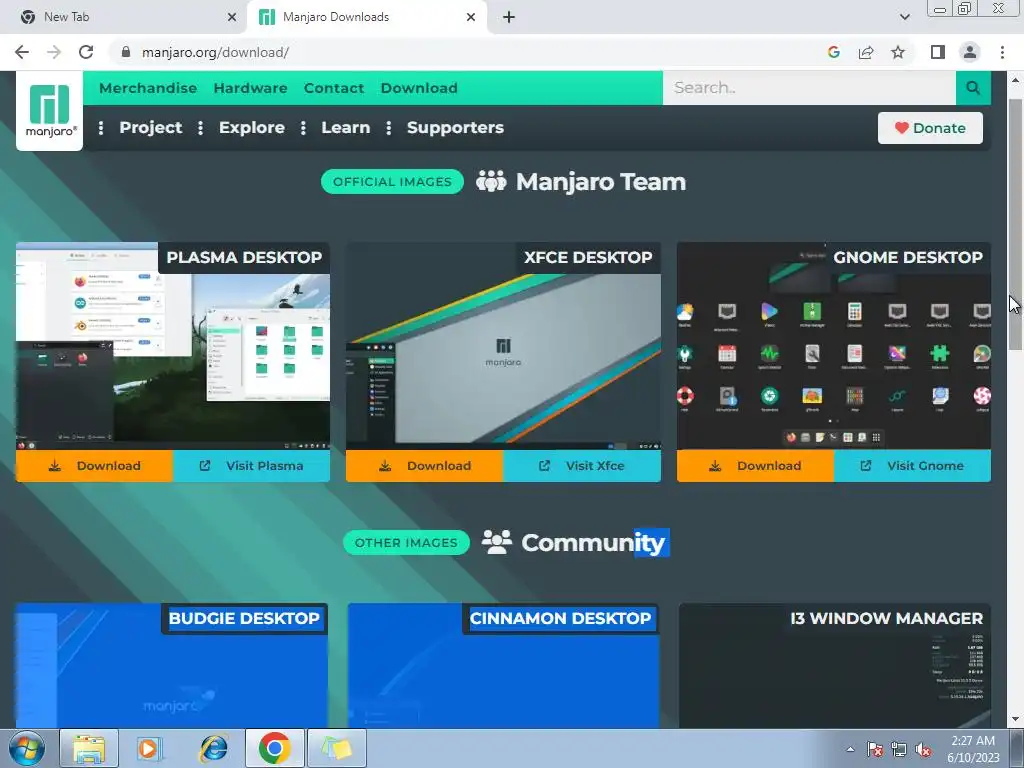Close the Manjaro Downloads tab
Viewport: 1024px width, 768px height.
point(471,17)
